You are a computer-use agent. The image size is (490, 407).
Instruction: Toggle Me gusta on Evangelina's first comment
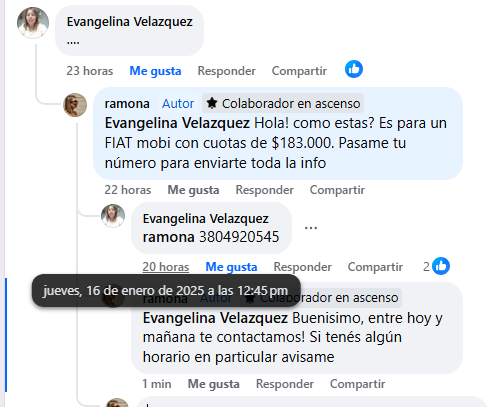155,71
